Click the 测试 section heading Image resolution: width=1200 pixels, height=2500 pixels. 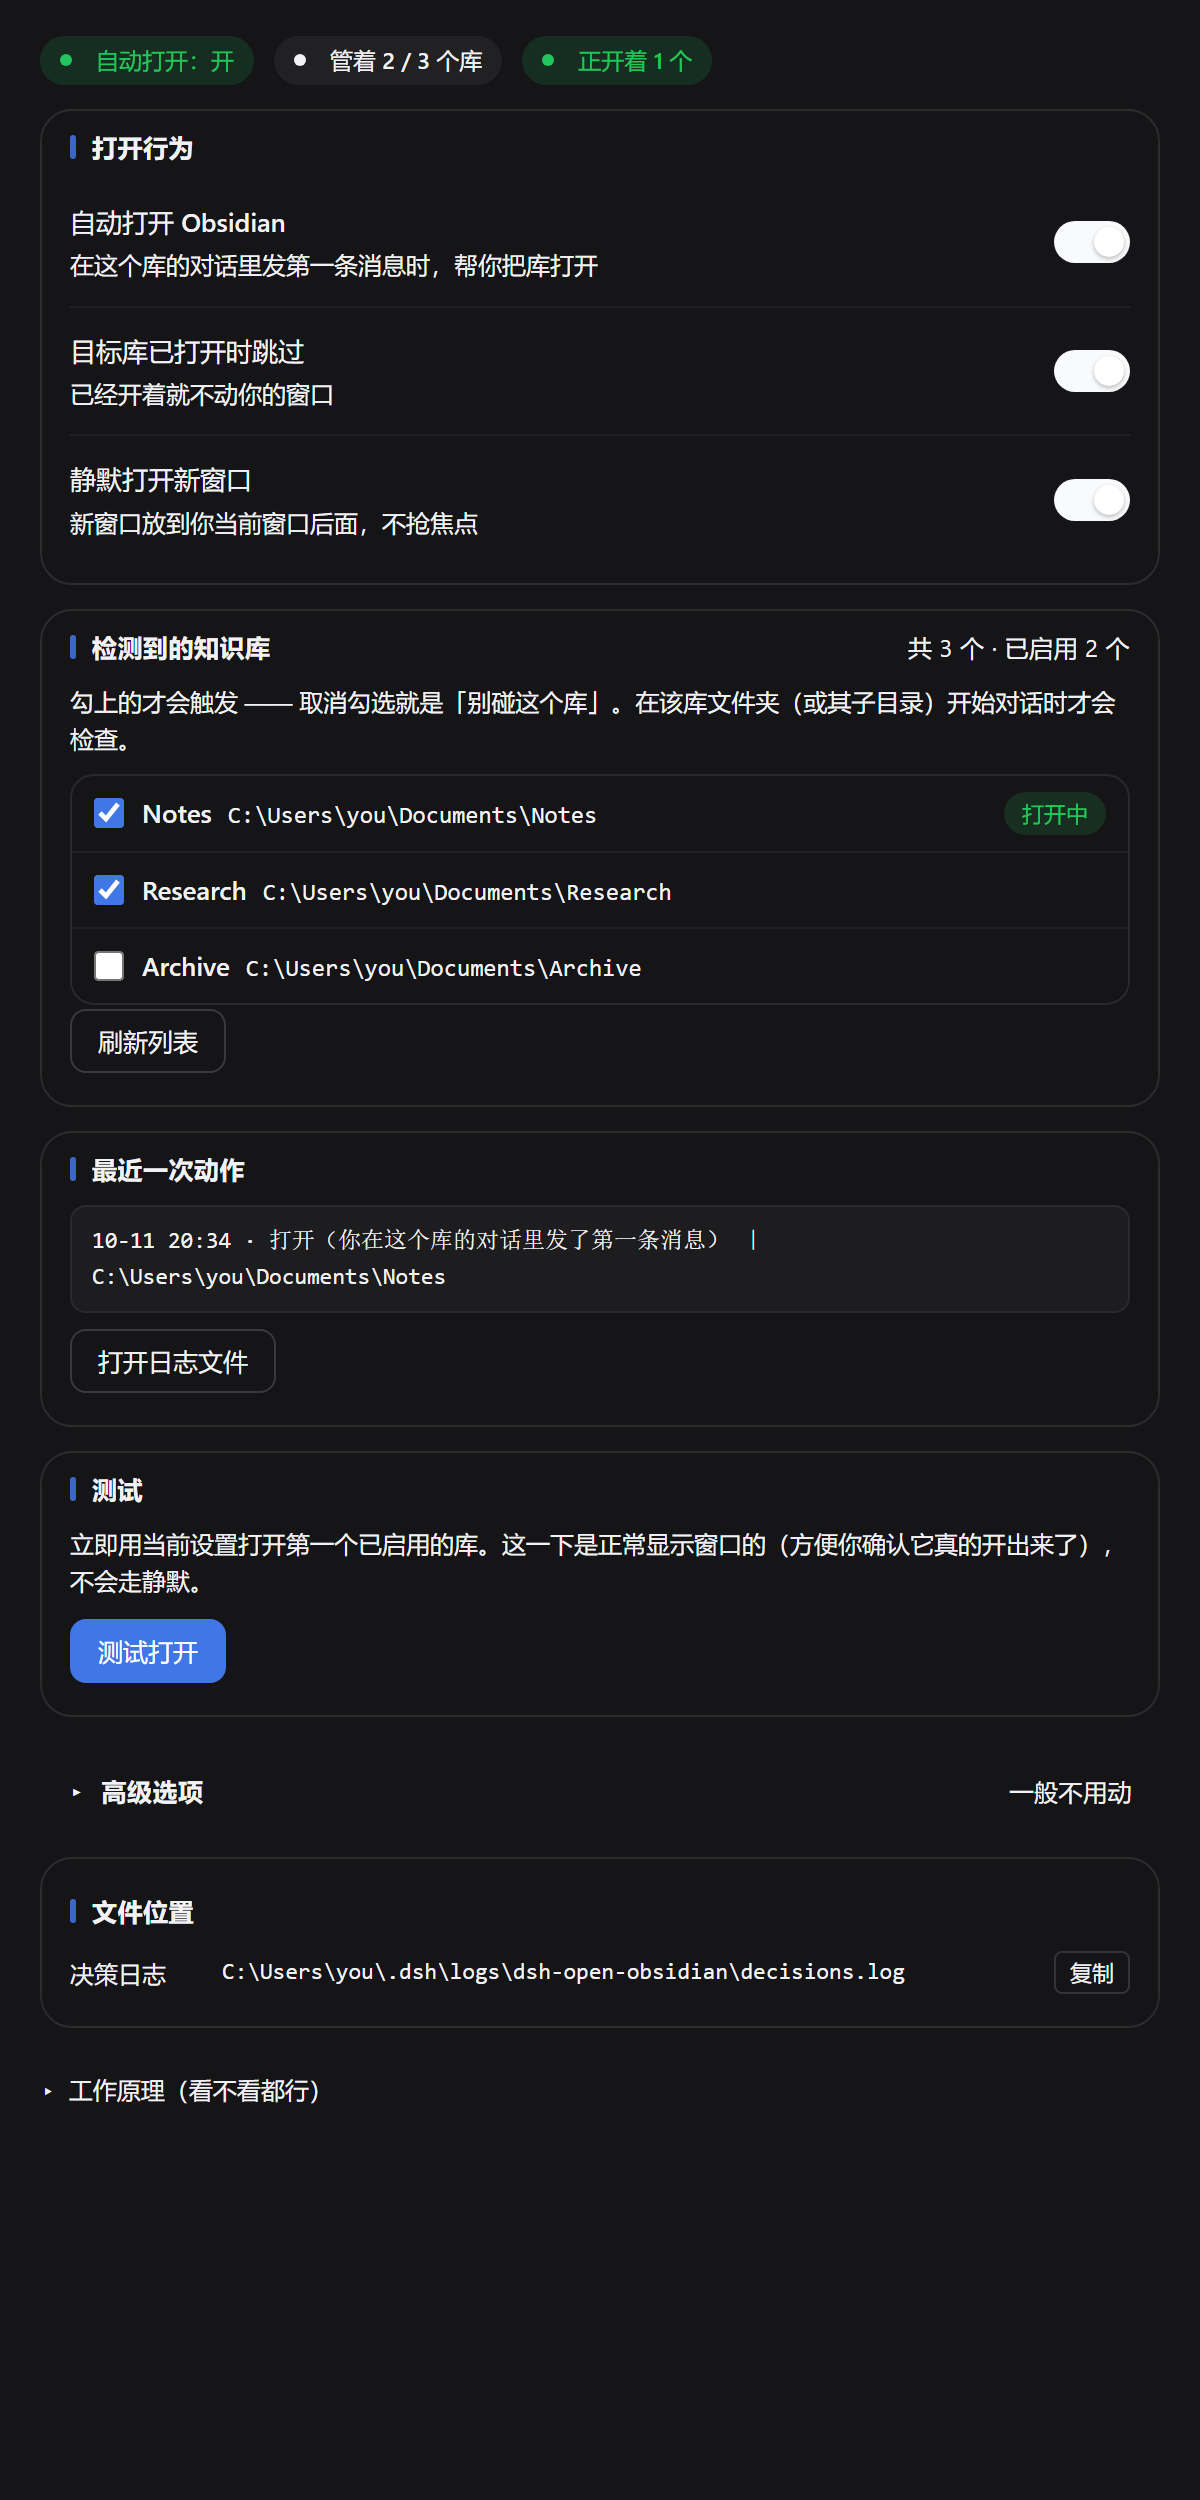[117, 1490]
